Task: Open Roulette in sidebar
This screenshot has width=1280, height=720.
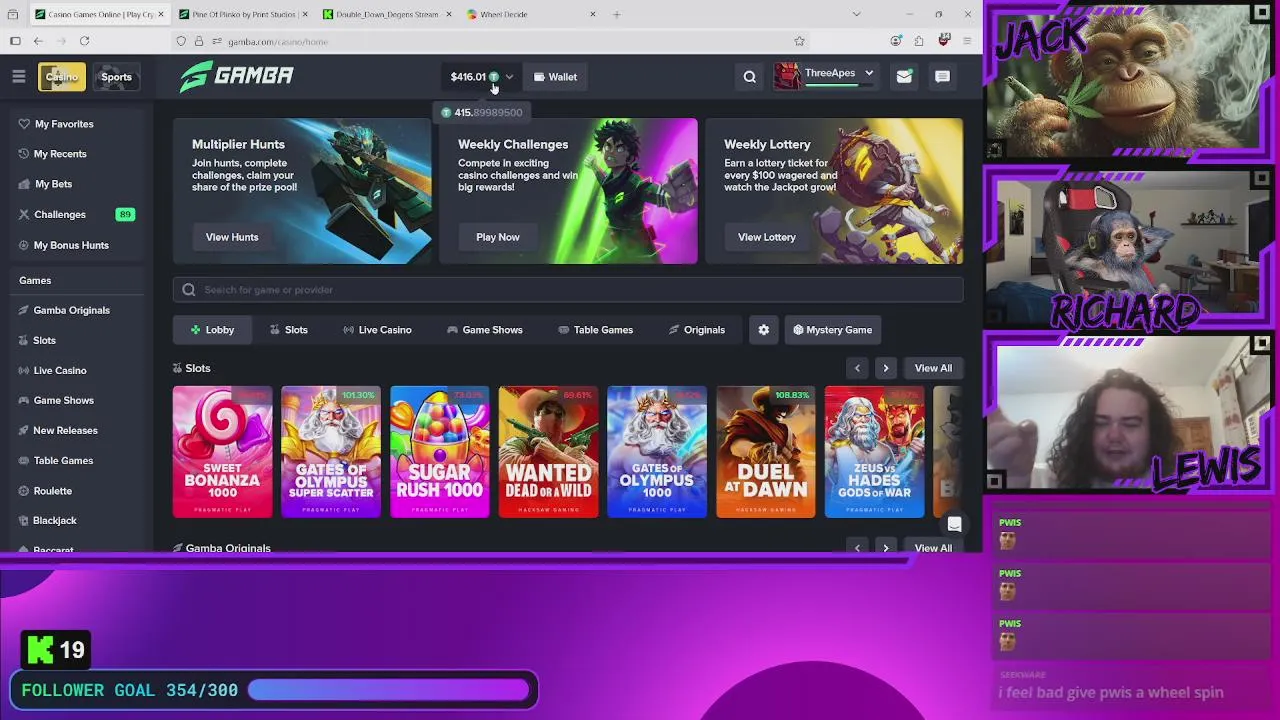Action: tap(52, 491)
